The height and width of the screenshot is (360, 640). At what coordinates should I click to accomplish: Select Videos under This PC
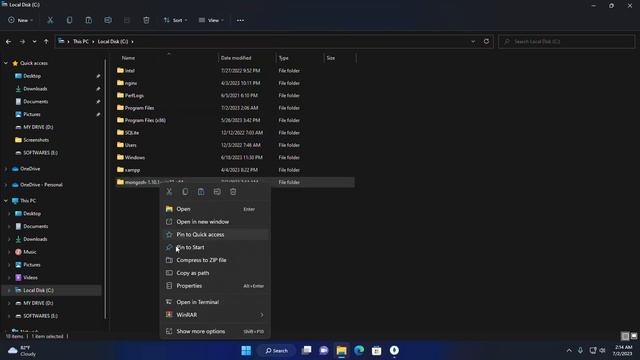(30, 278)
